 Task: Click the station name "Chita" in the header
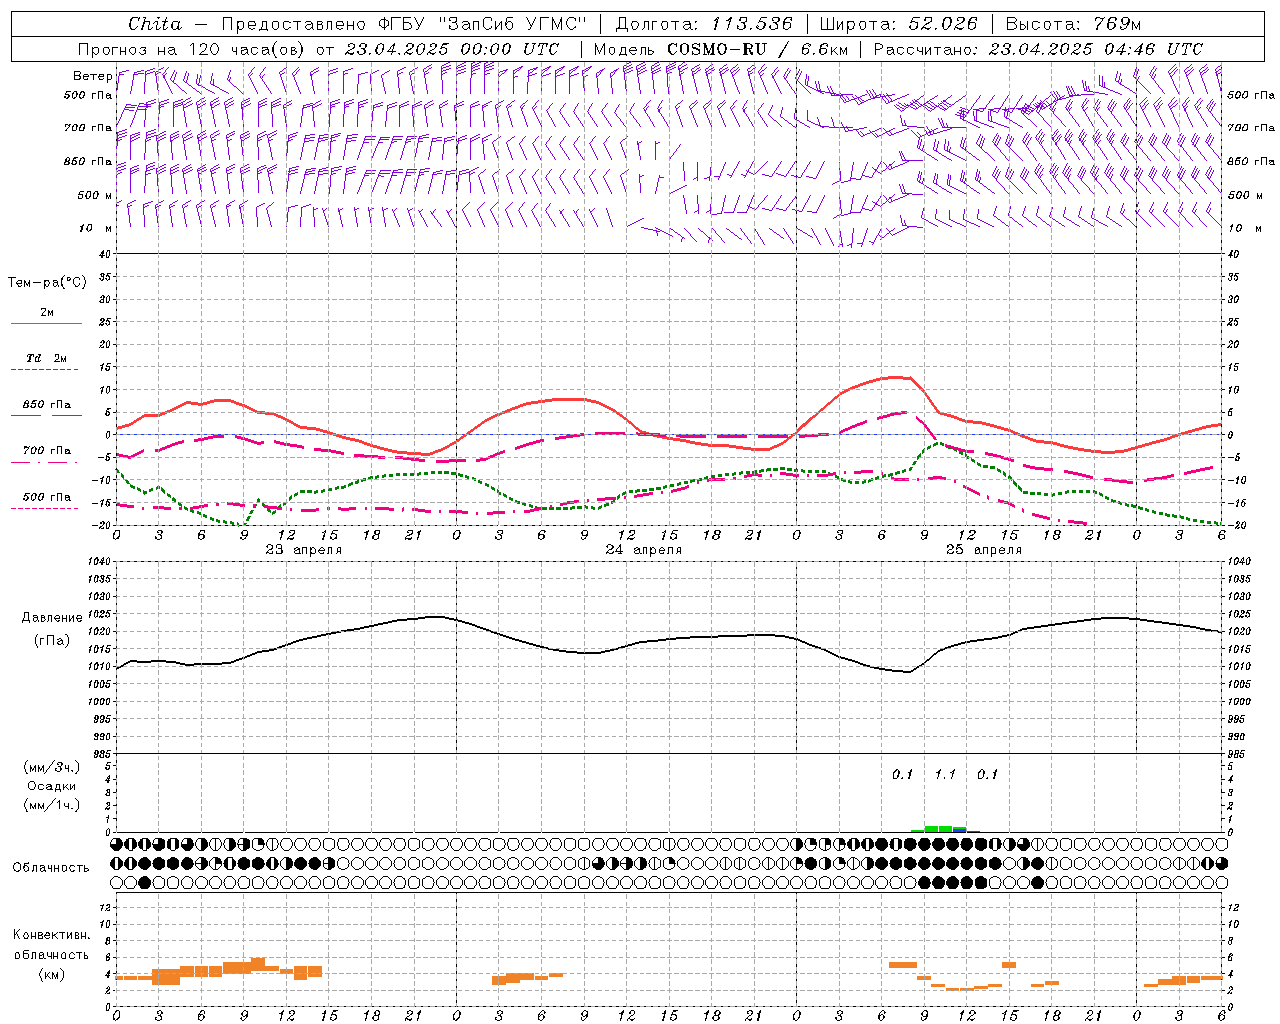coord(155,24)
